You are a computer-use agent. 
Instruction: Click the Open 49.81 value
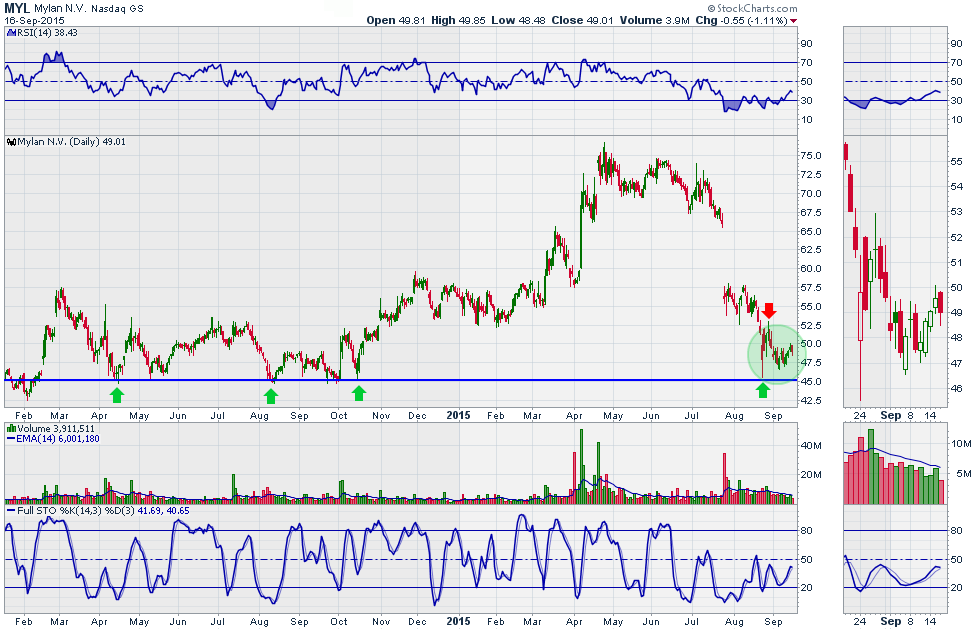point(396,20)
